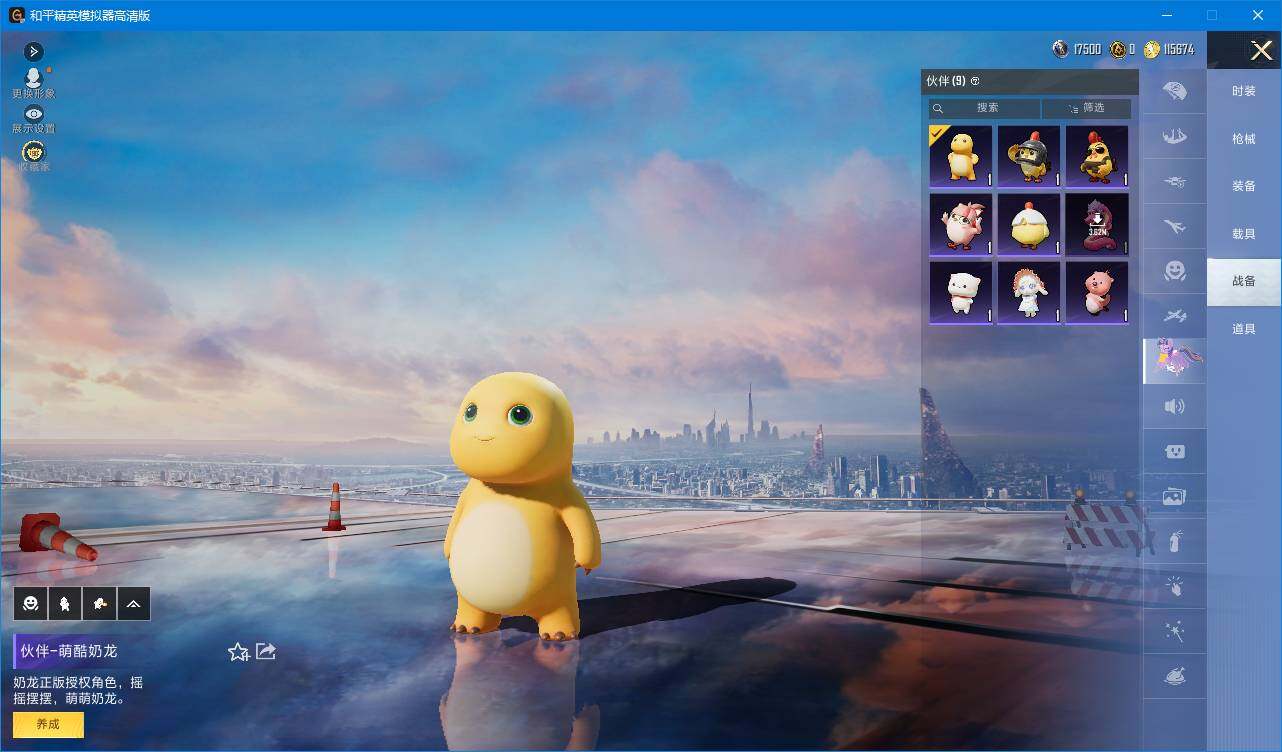Switch to the 时装 tab
Screen dimensions: 1282x752
(x=1244, y=91)
